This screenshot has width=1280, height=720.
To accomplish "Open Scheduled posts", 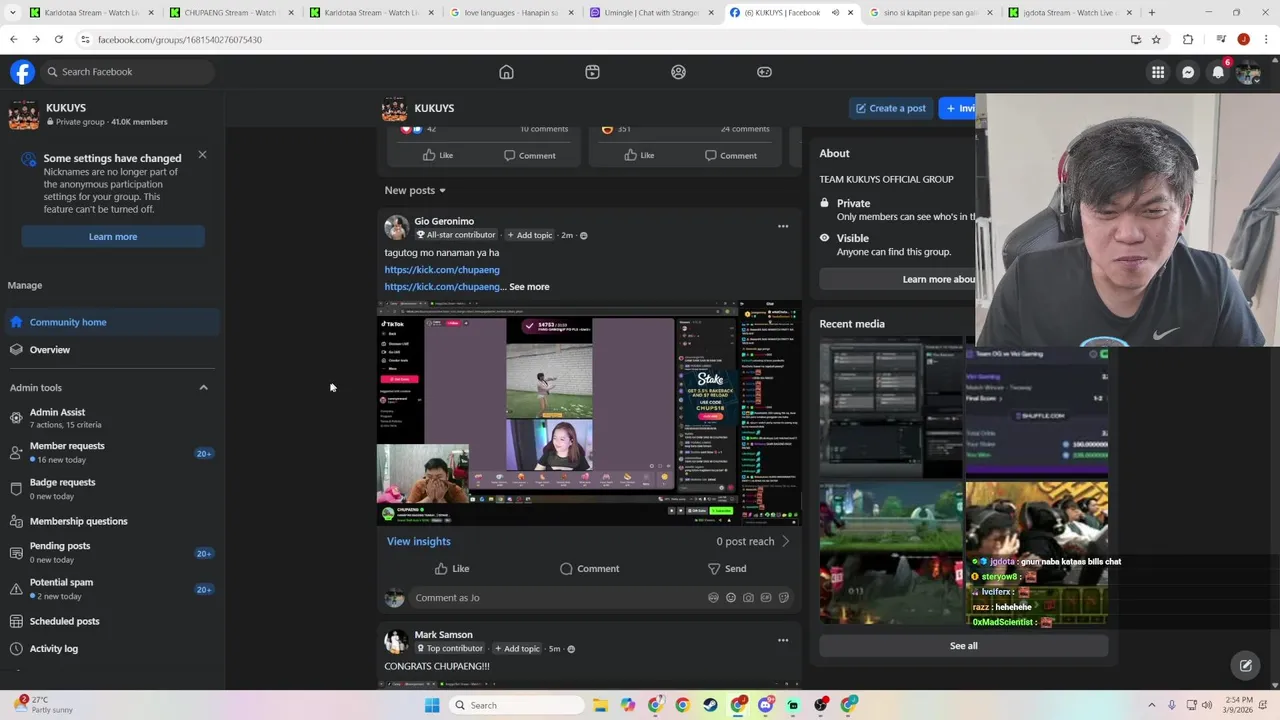I will point(112,621).
